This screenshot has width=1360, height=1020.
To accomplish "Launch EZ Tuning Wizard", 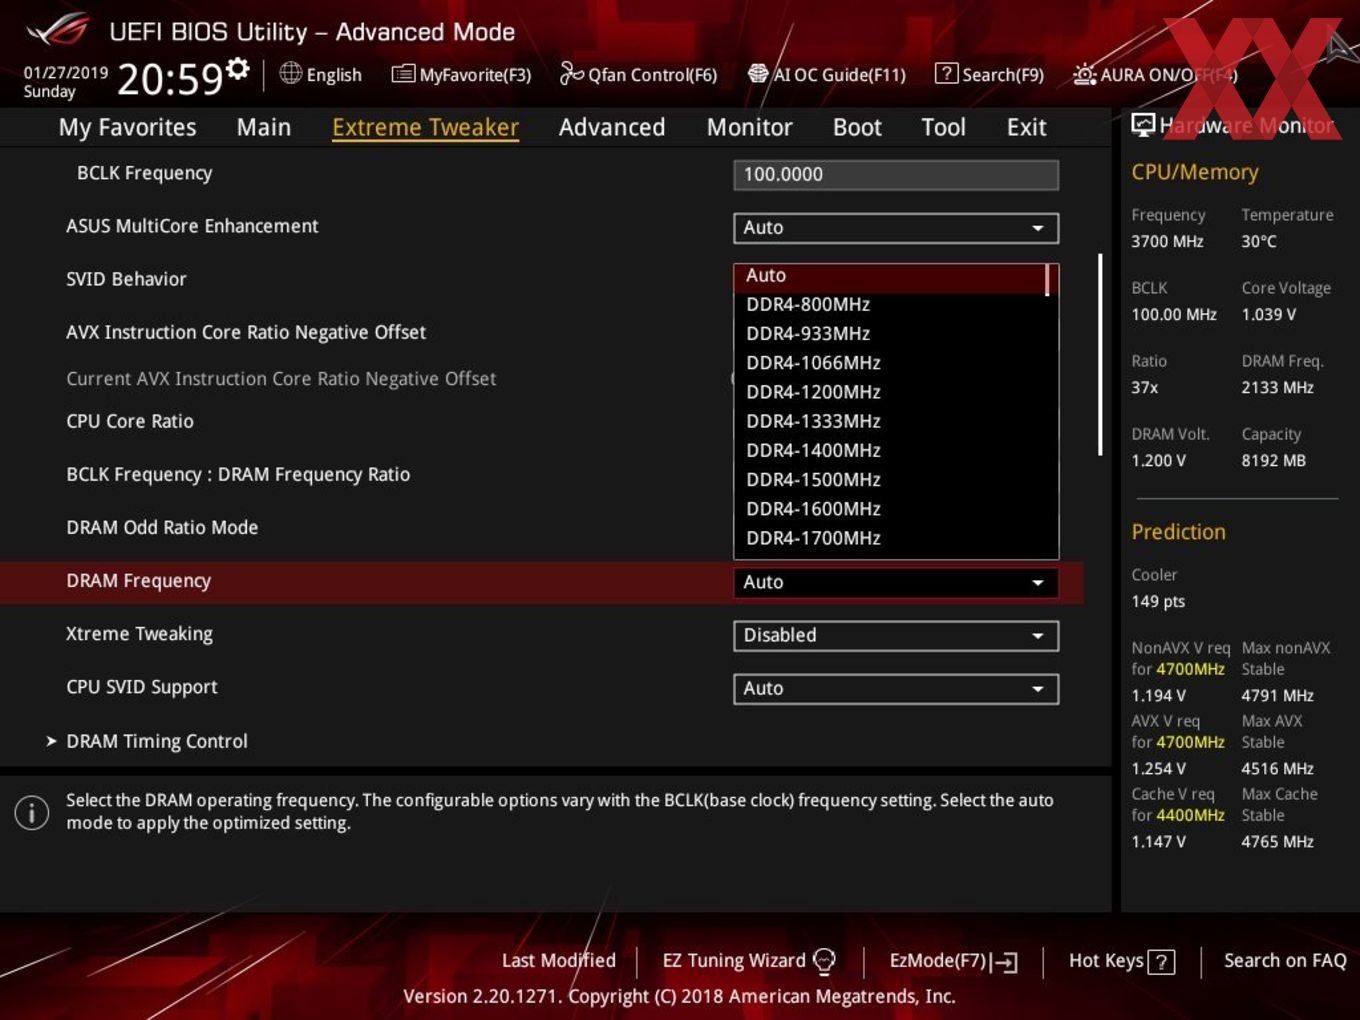I will [749, 961].
